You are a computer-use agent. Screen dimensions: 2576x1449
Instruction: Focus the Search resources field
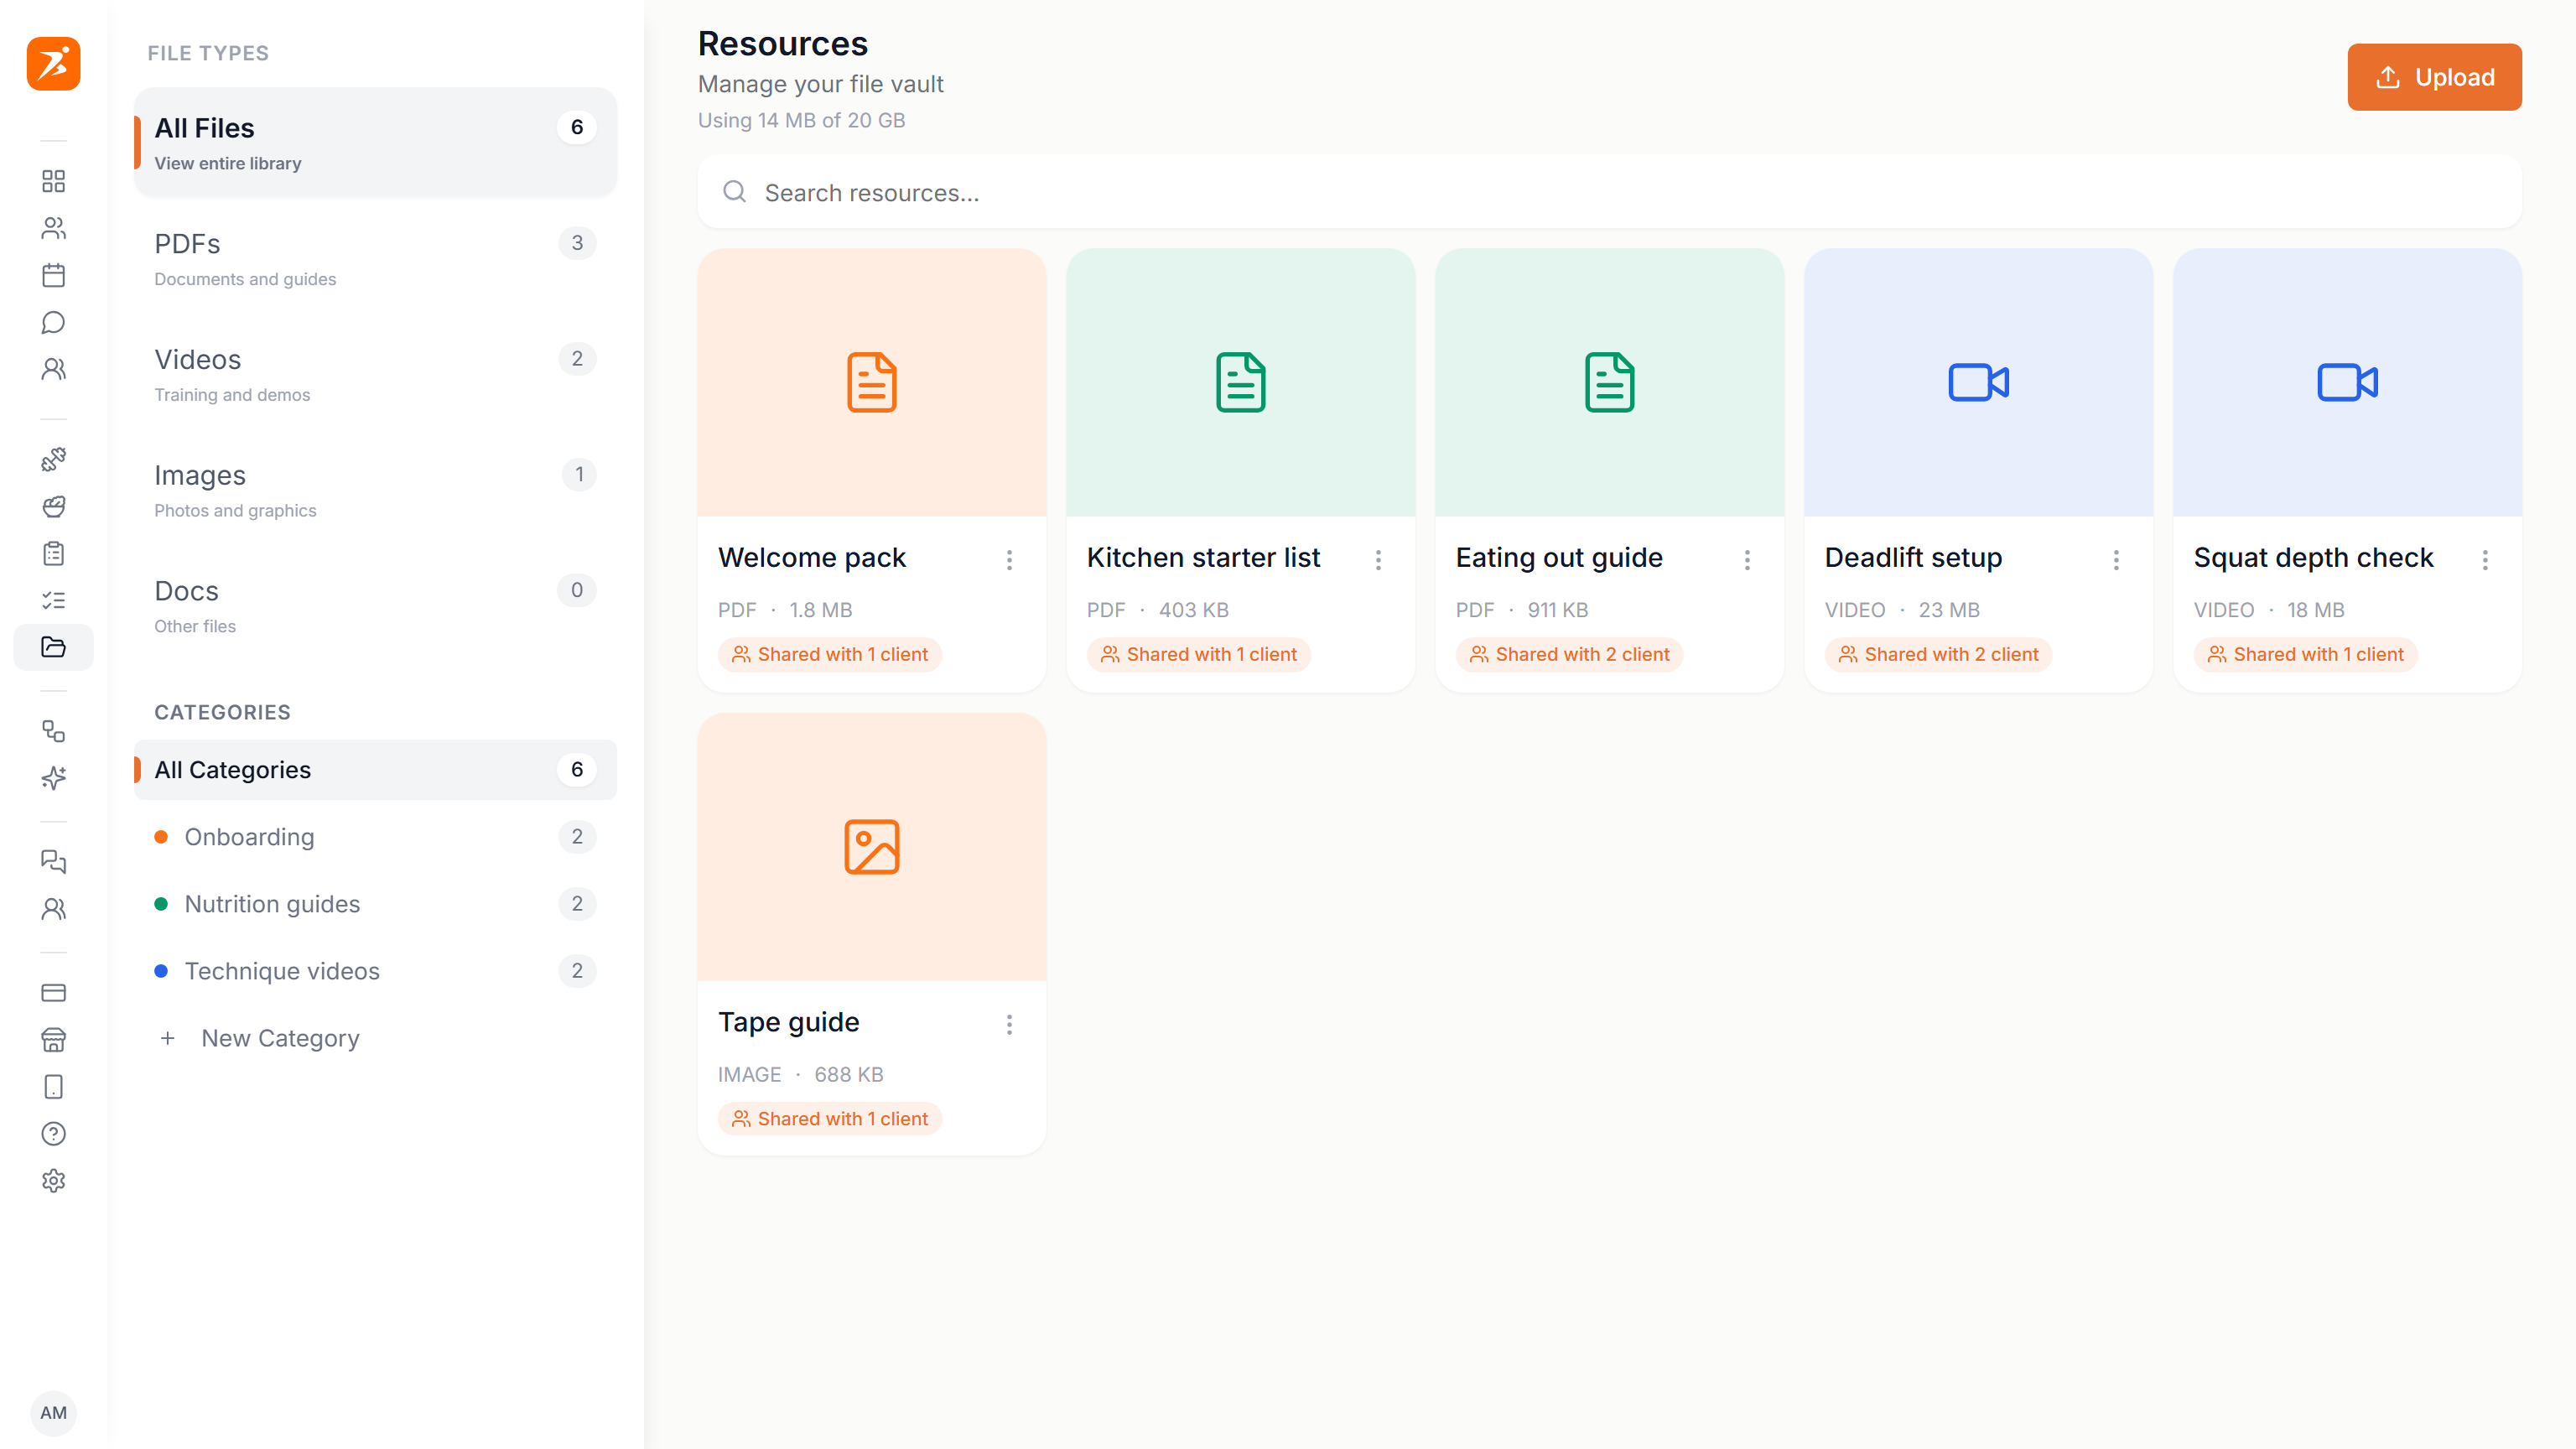[1609, 192]
